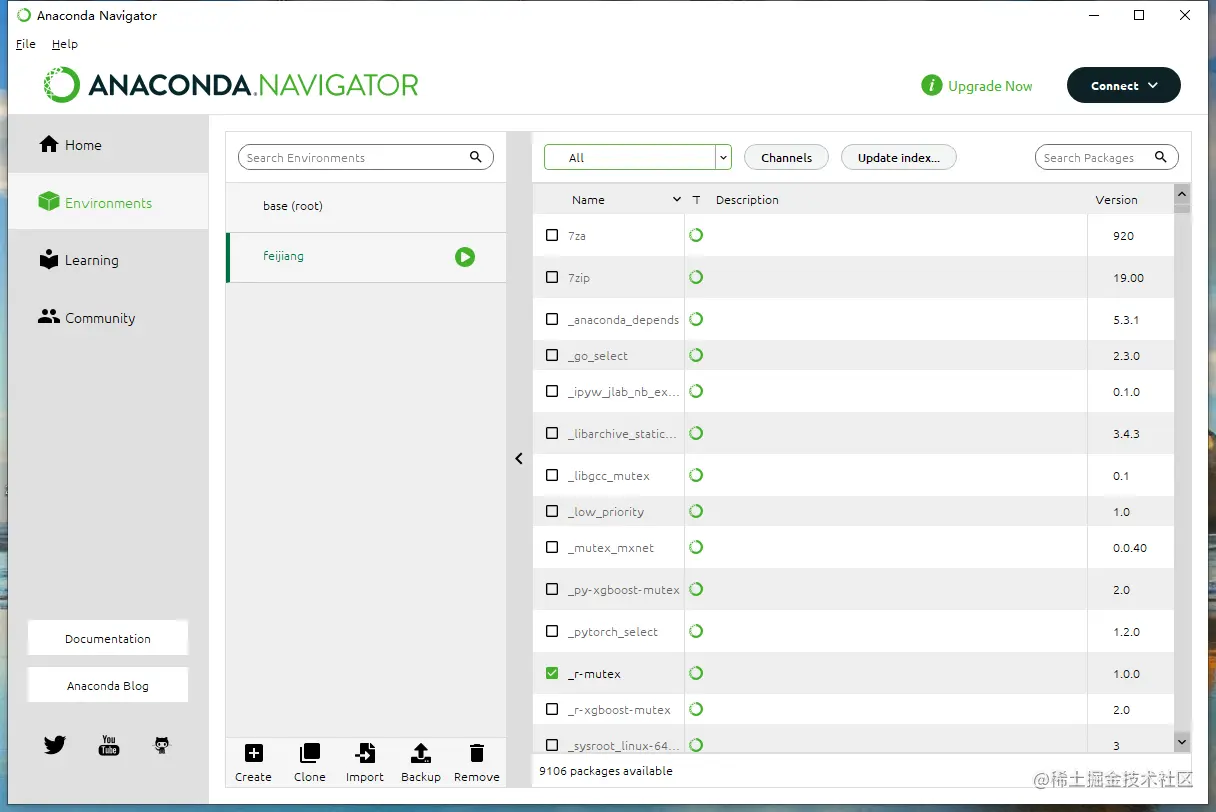Check the 7za package checkbox
The height and width of the screenshot is (812, 1216).
click(552, 235)
